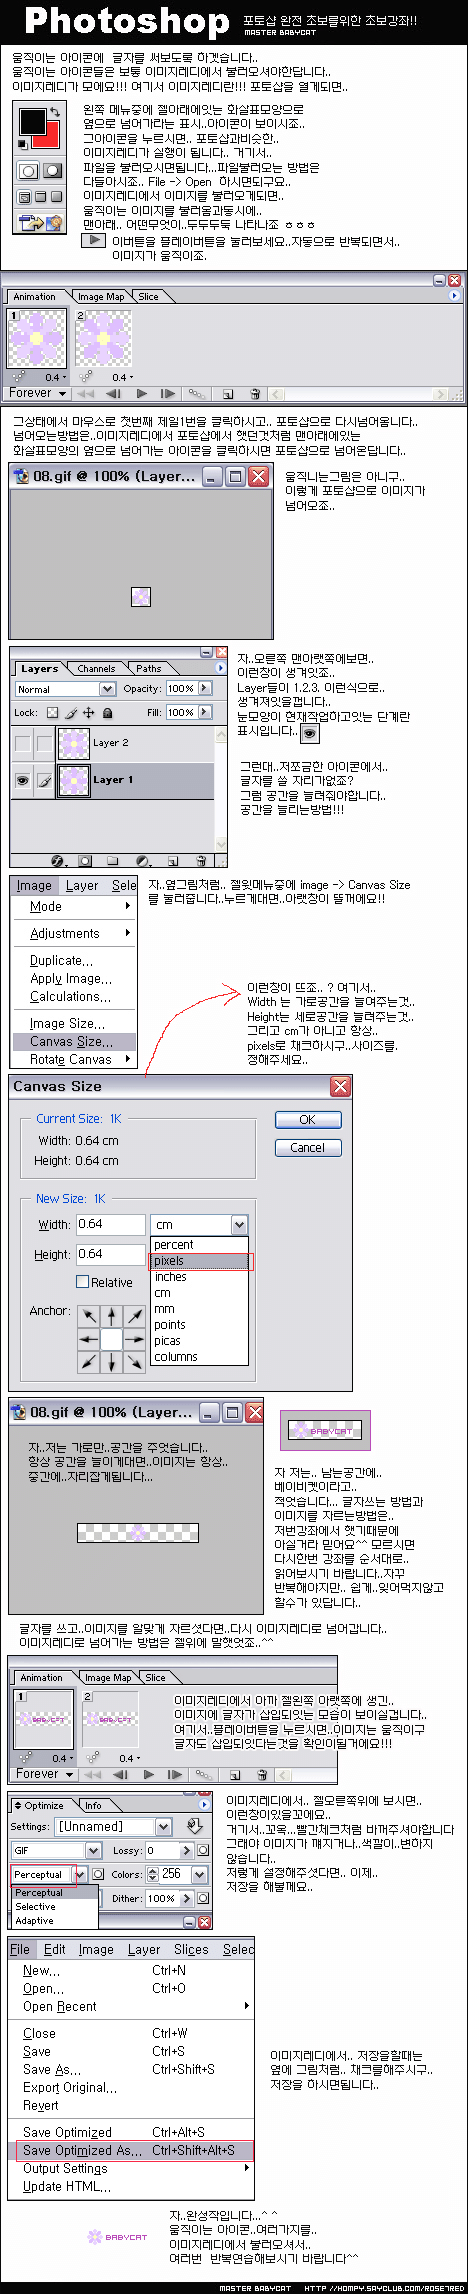This screenshot has width=468, height=2294.
Task: Click Open... in the File menu
Action: click(133, 1988)
